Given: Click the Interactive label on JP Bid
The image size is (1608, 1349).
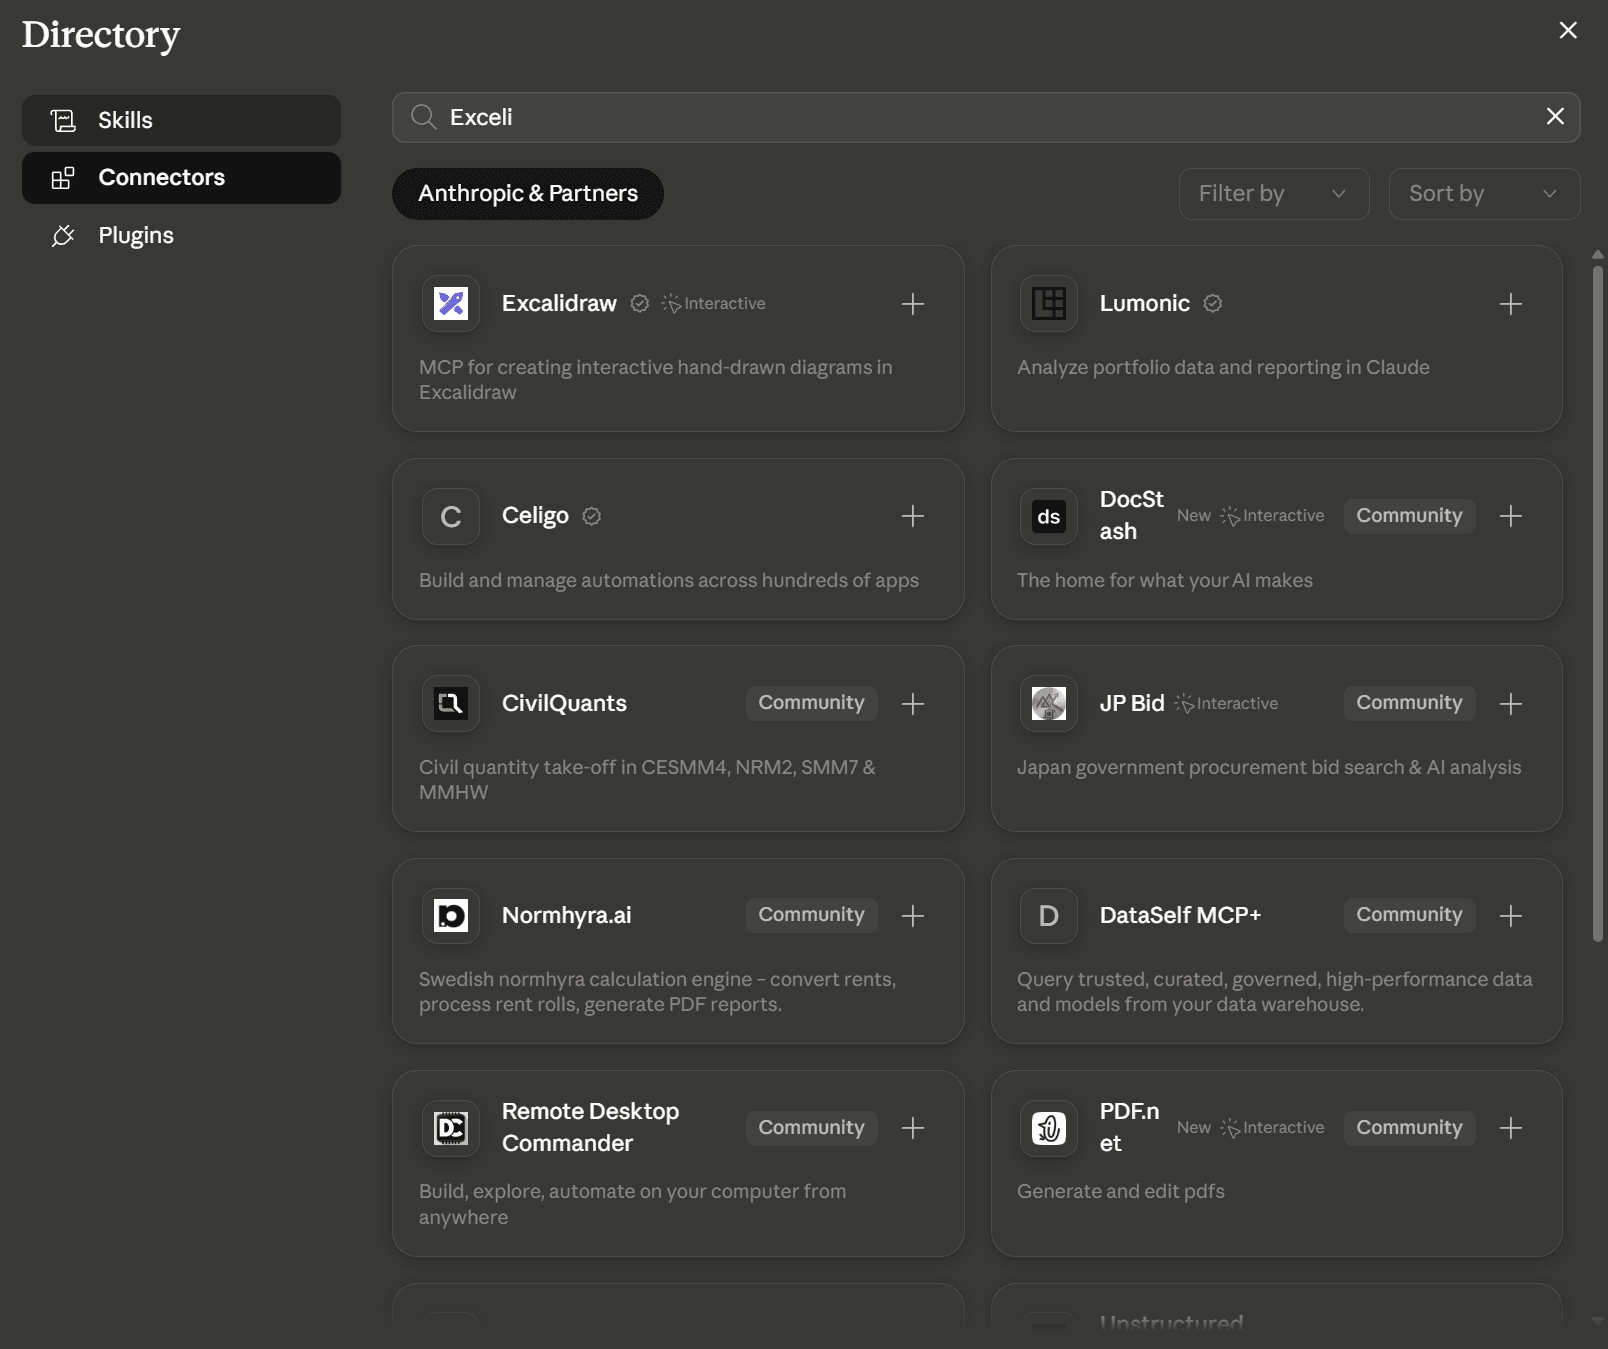Looking at the screenshot, I should [1227, 703].
